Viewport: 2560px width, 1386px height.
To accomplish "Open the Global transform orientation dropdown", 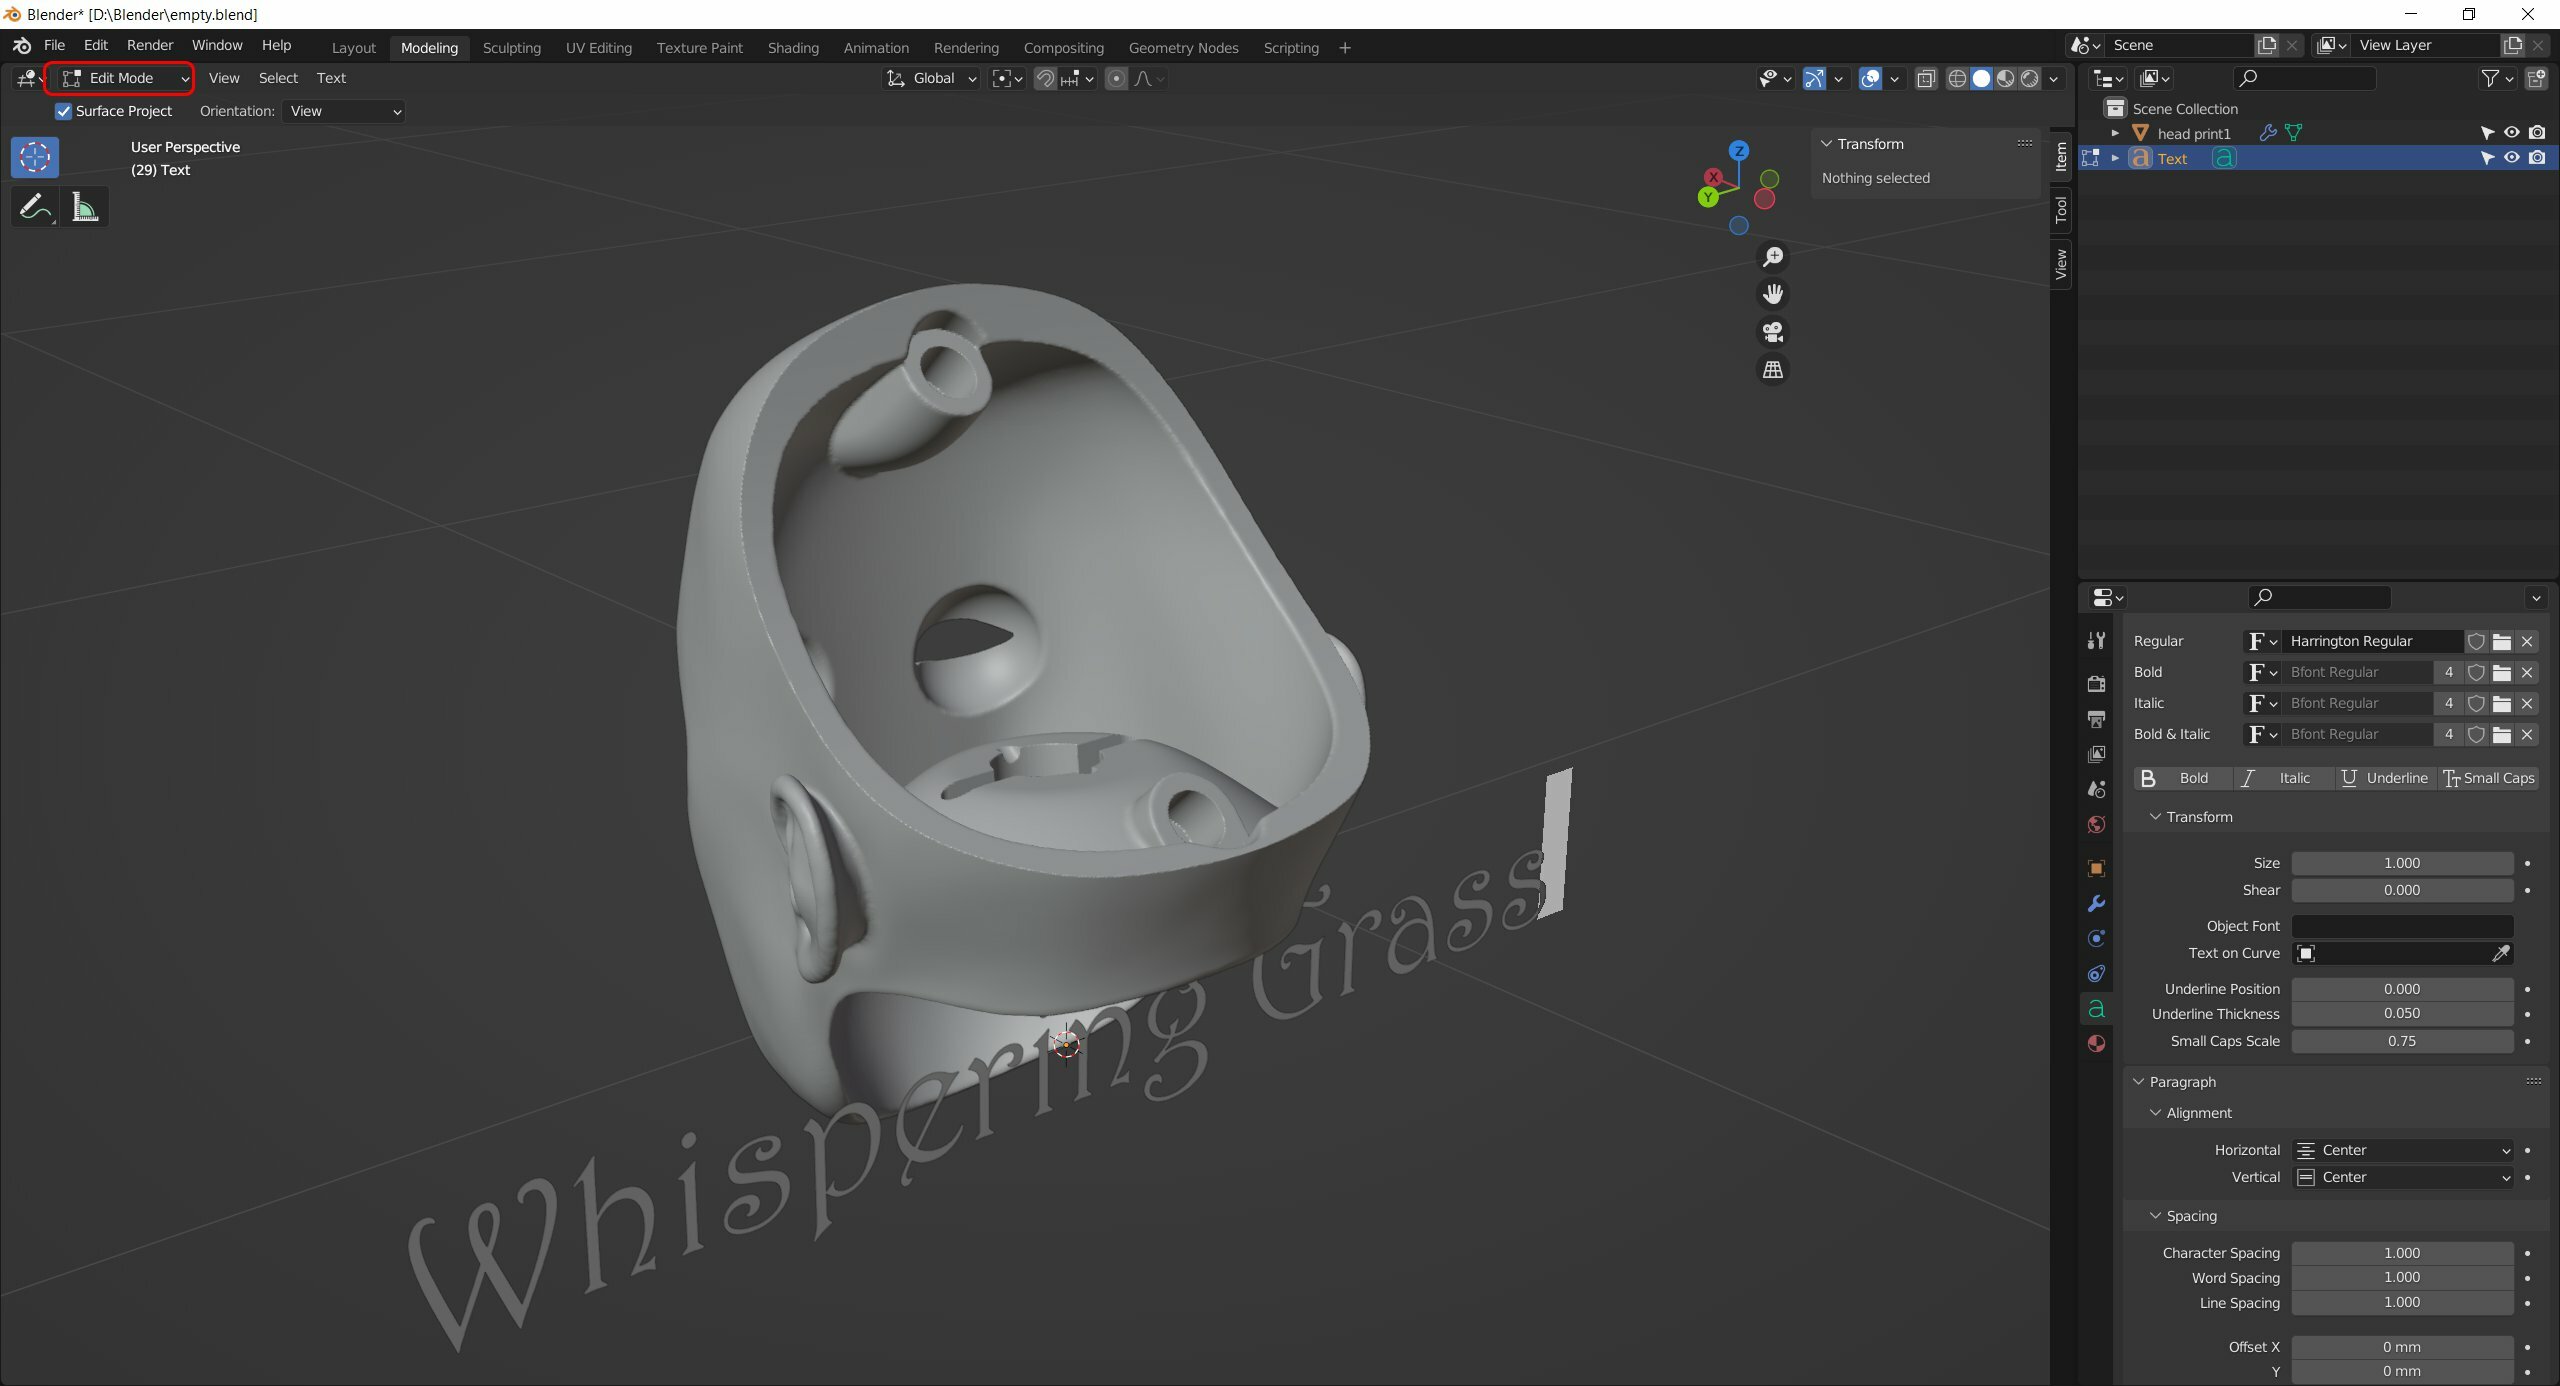I will coord(931,78).
